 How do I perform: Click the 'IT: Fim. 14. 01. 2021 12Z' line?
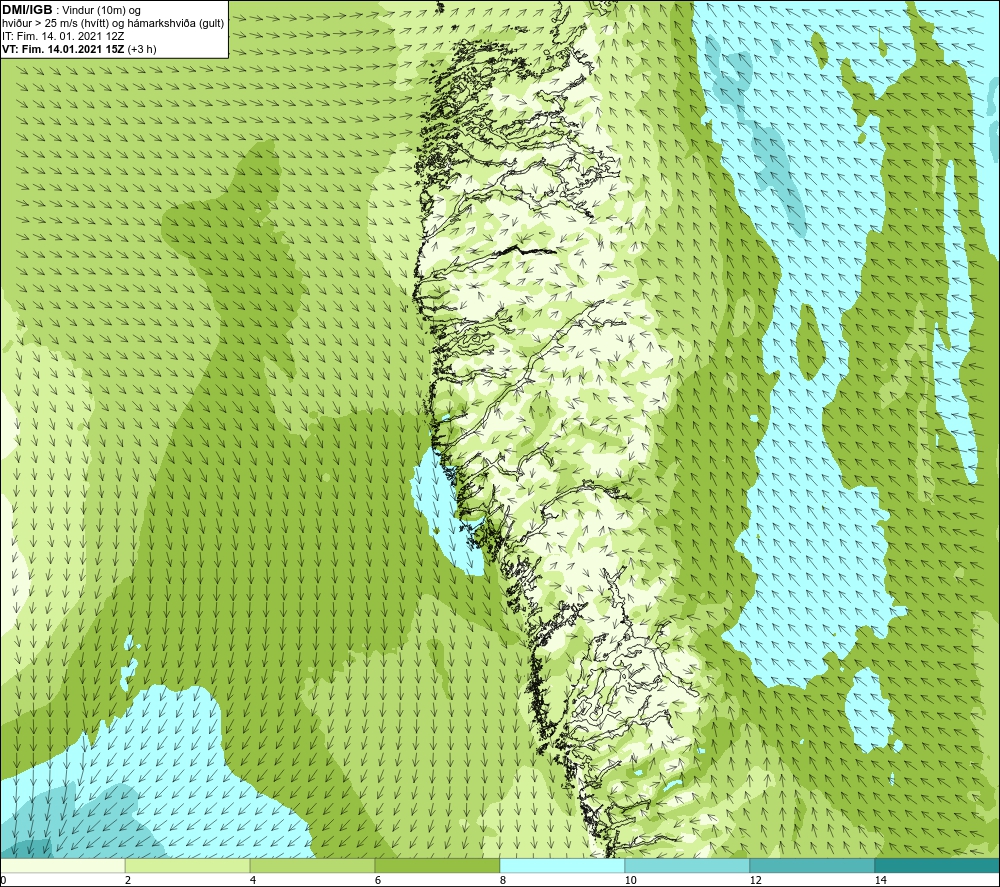[61, 36]
